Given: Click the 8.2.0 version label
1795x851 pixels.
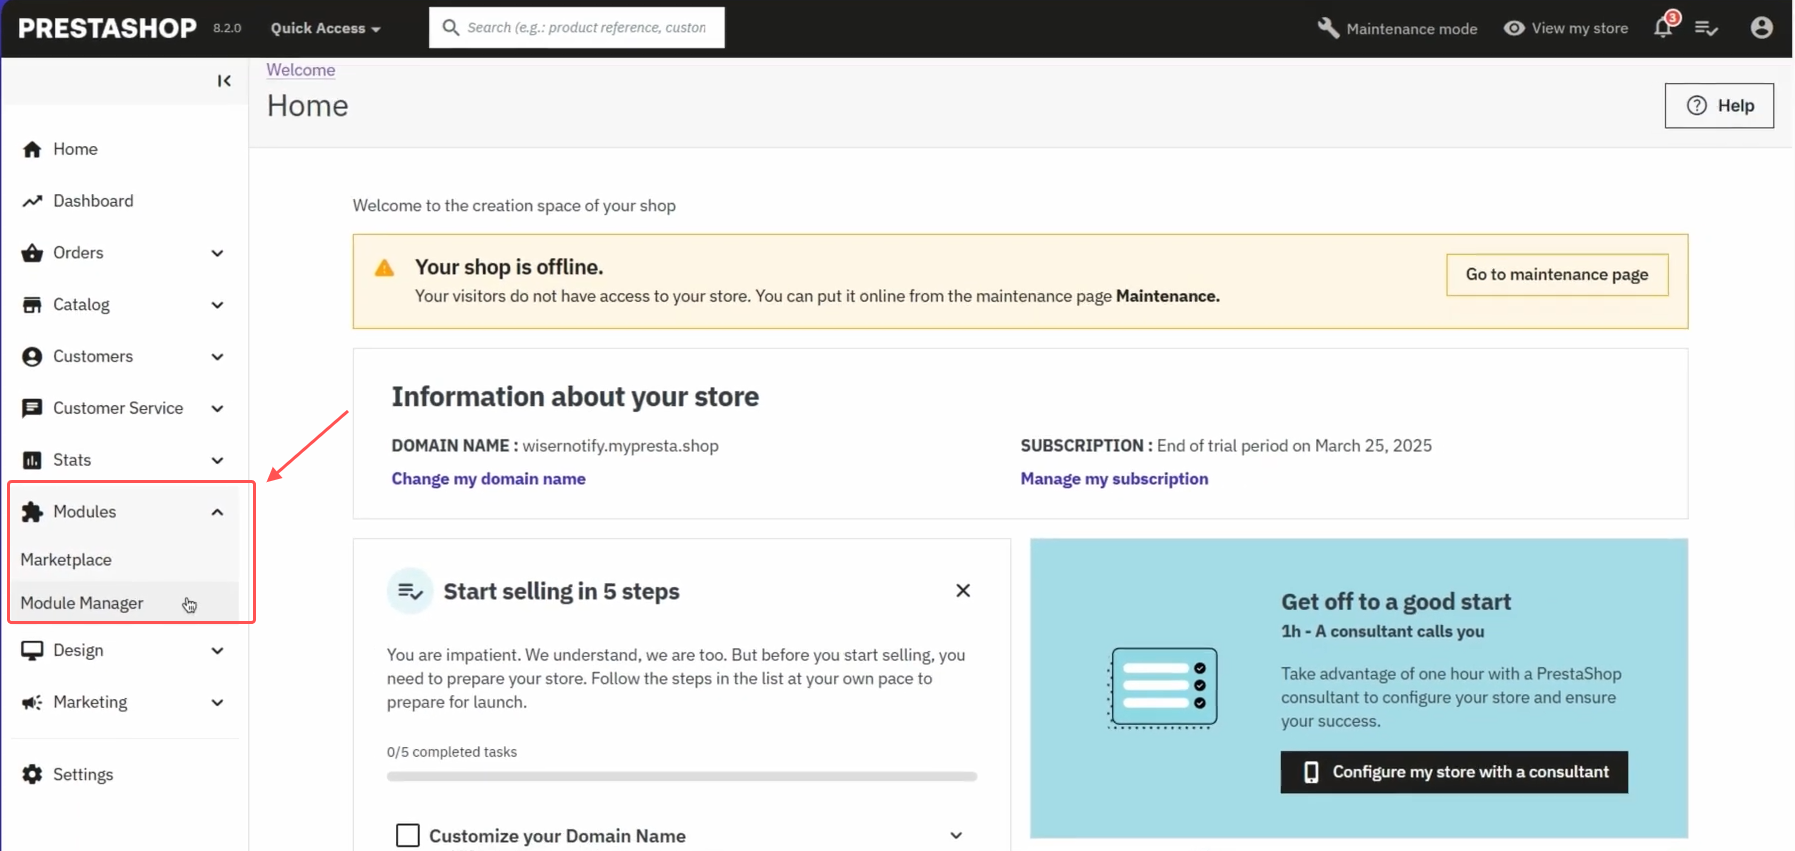Looking at the screenshot, I should pos(227,28).
